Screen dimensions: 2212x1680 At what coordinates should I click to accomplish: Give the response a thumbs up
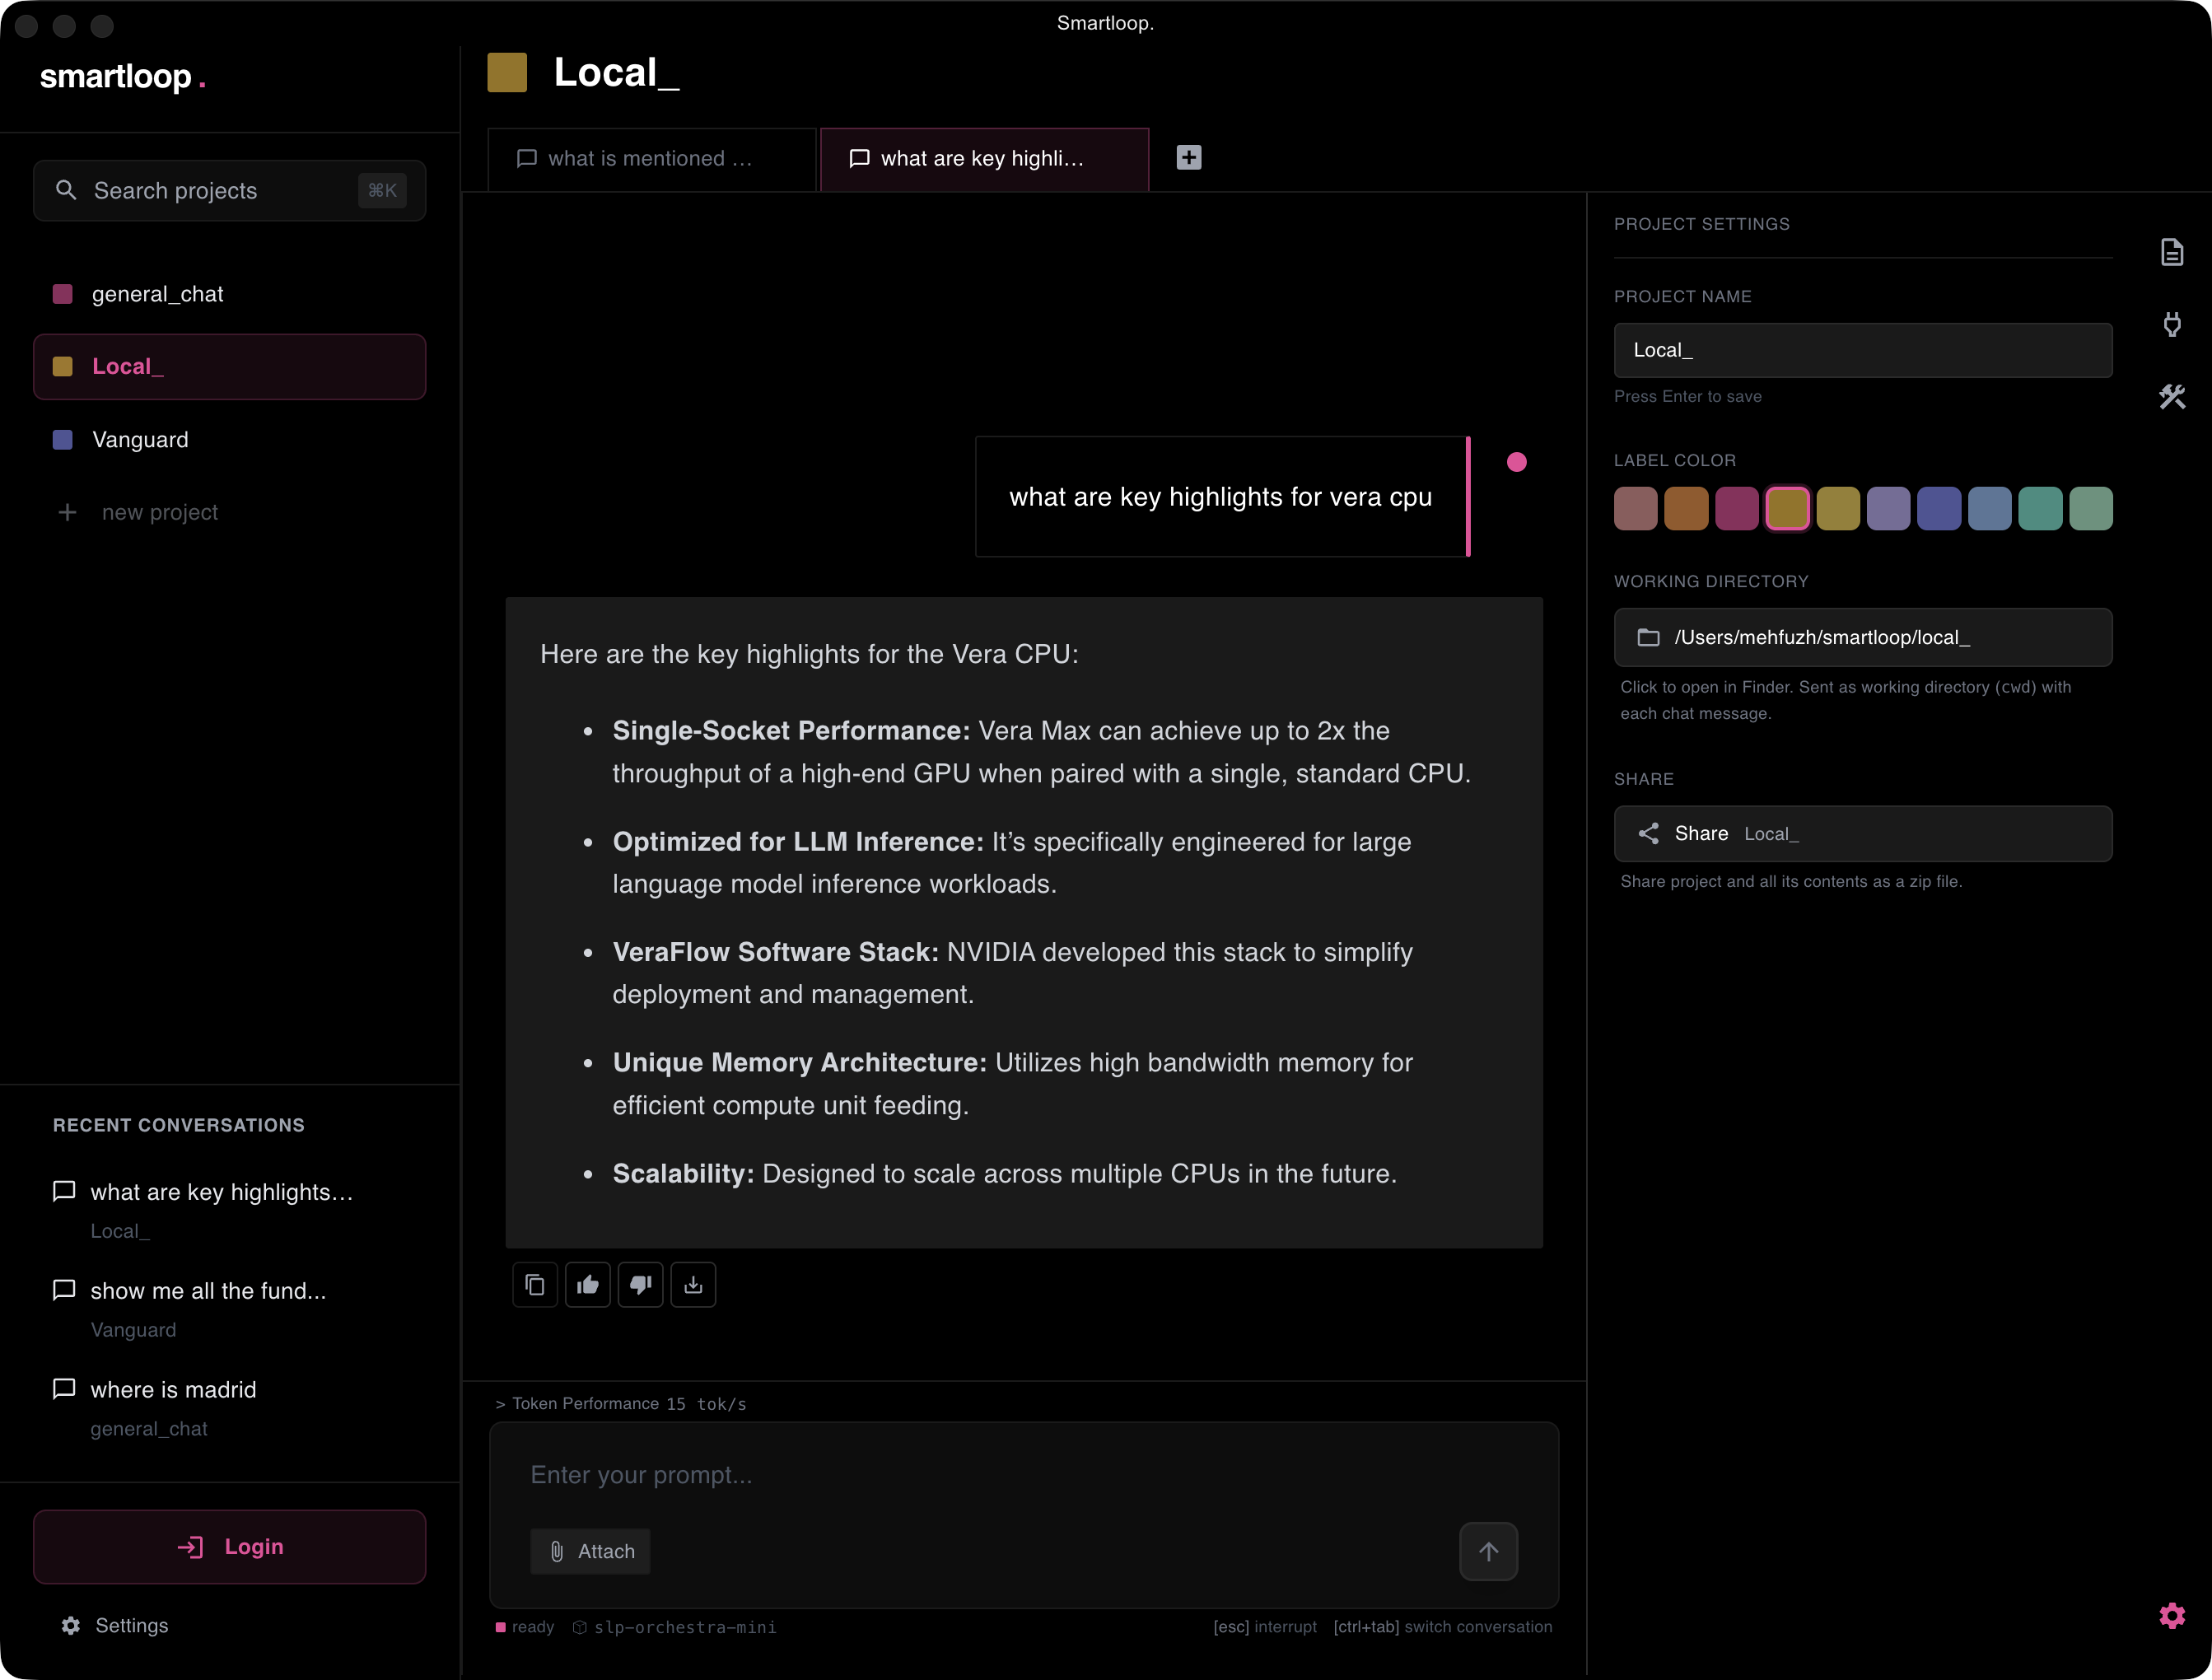pos(588,1285)
